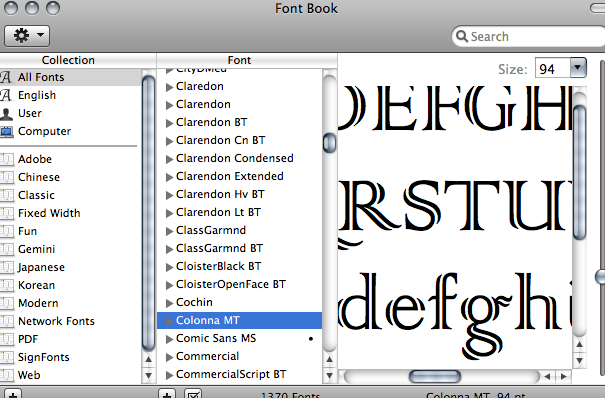Click the preview scroll down arrow
605x398 pixels.
(x=580, y=361)
